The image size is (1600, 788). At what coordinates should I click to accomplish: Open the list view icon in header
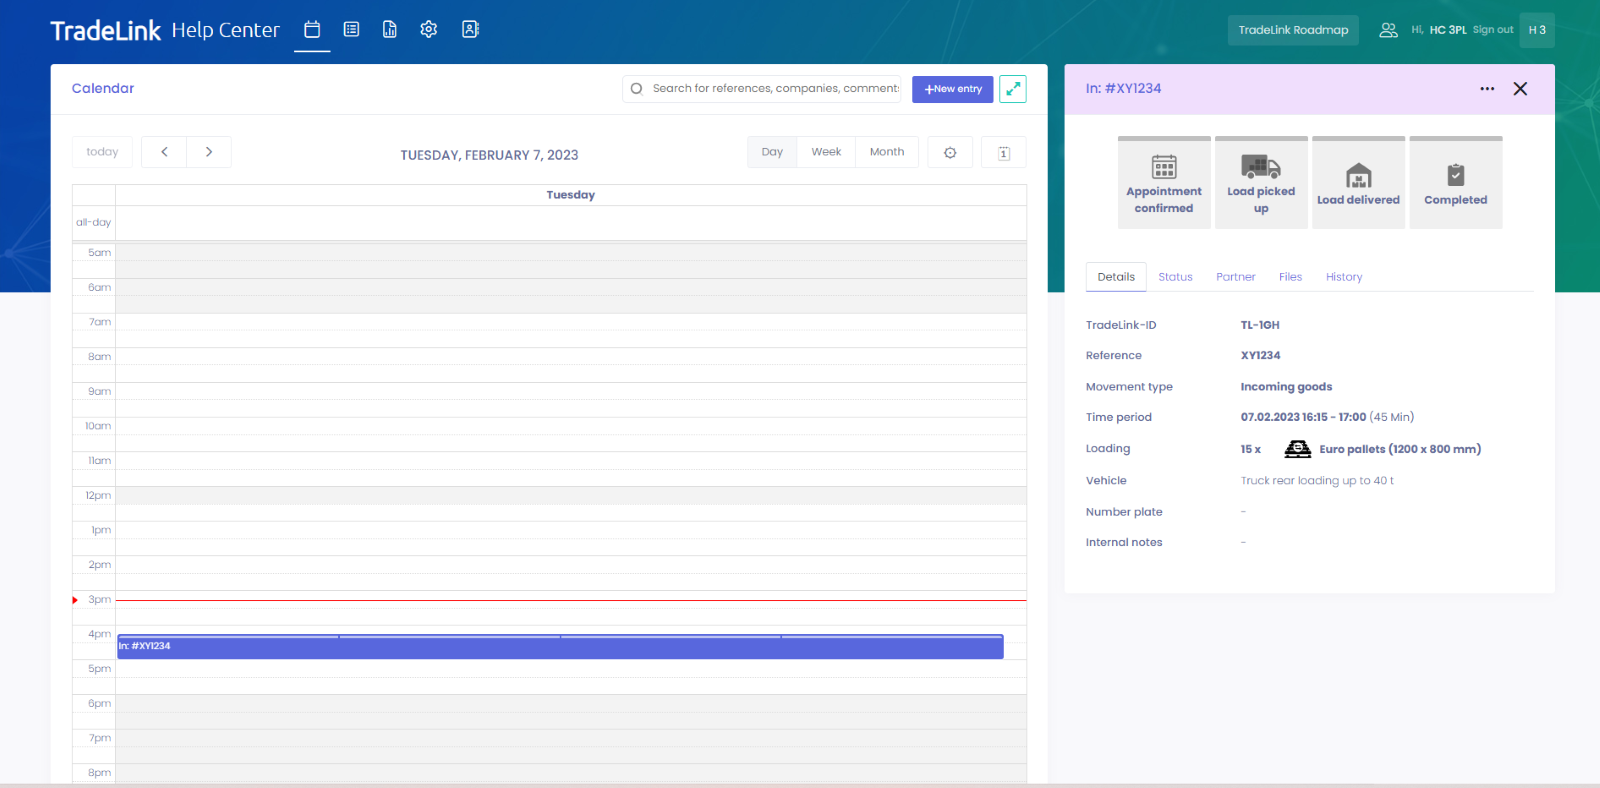(x=351, y=30)
